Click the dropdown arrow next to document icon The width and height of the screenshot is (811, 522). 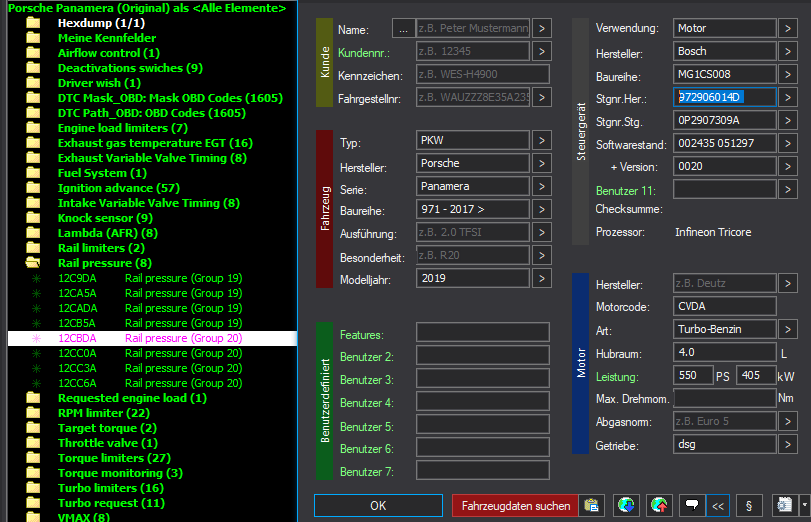click(804, 506)
